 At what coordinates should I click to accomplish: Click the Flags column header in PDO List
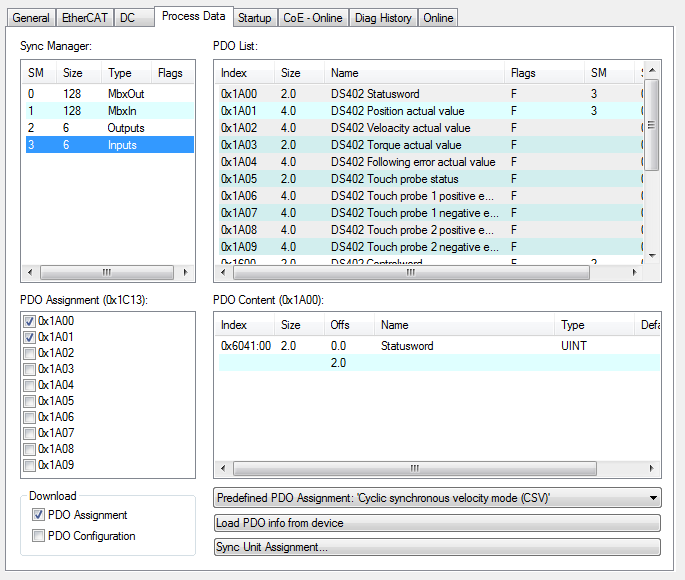[x=544, y=73]
